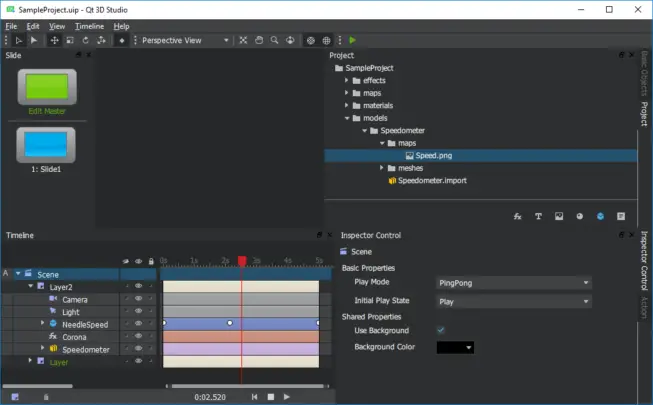
Task: Open the File menu
Action: [11, 26]
